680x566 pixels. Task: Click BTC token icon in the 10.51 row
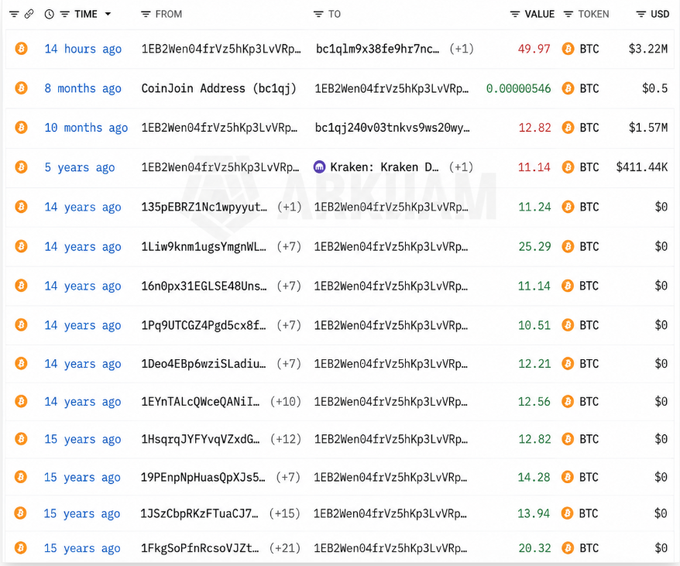568,325
